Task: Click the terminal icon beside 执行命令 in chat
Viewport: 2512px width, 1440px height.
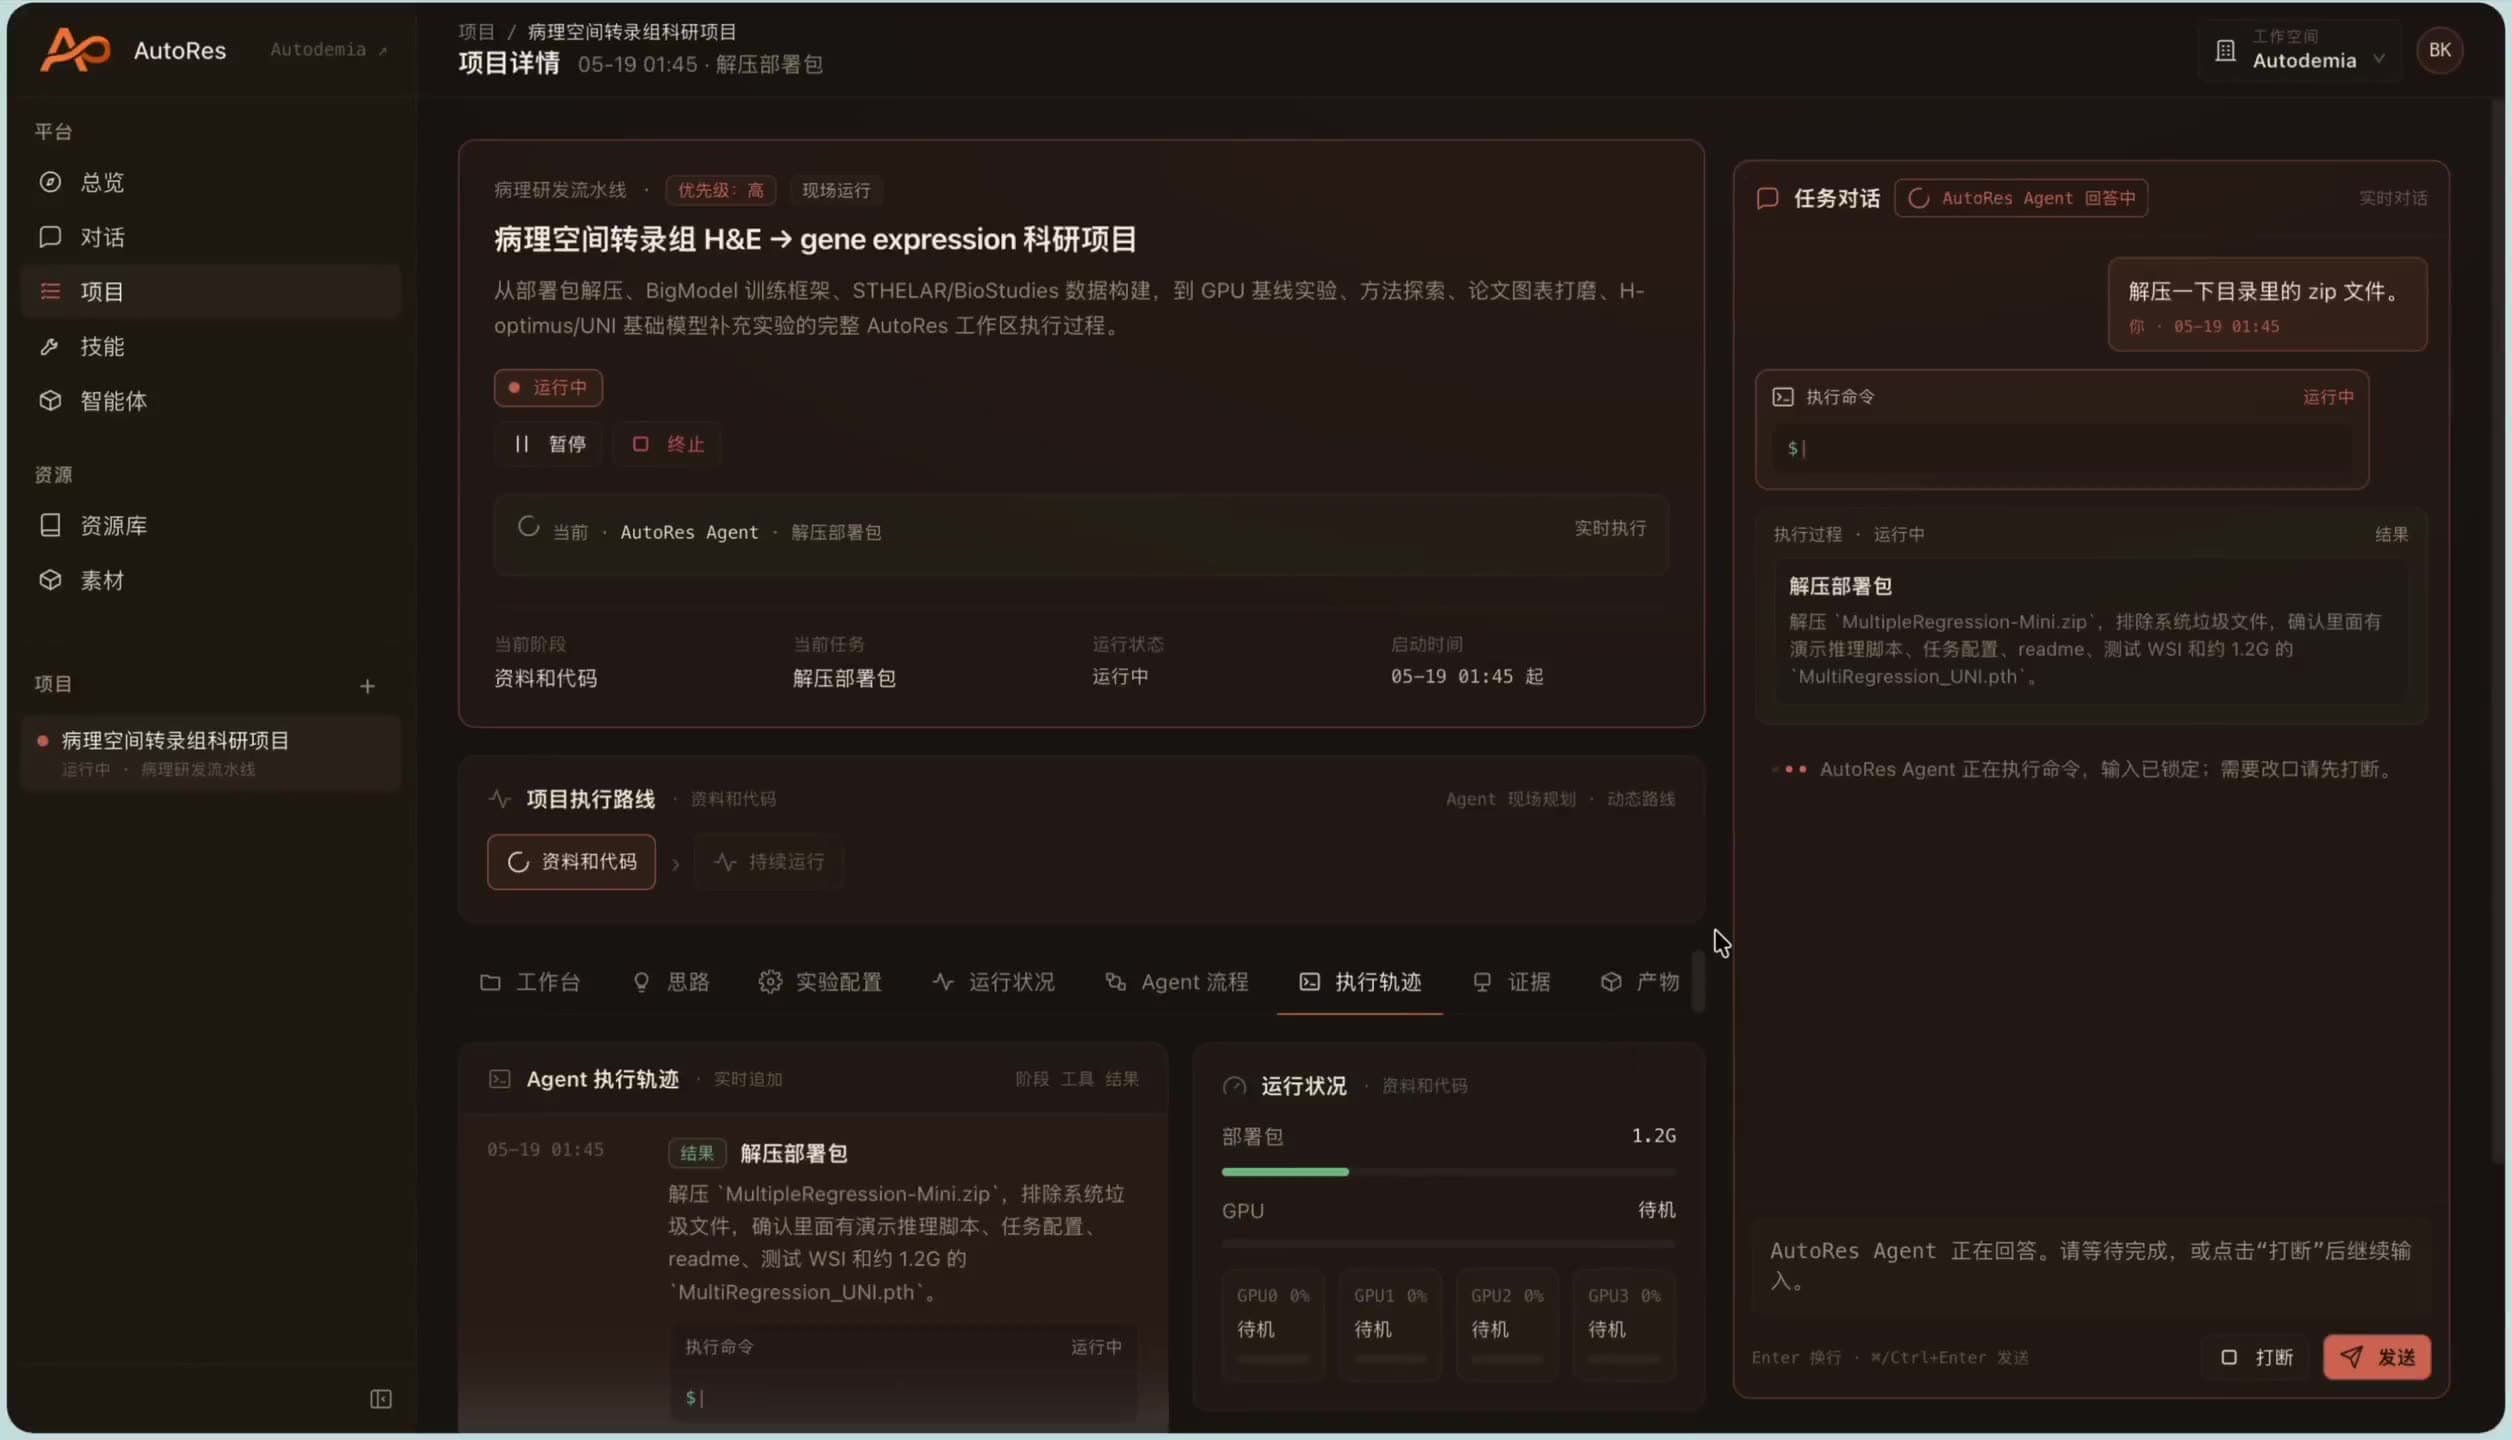Action: (1783, 397)
